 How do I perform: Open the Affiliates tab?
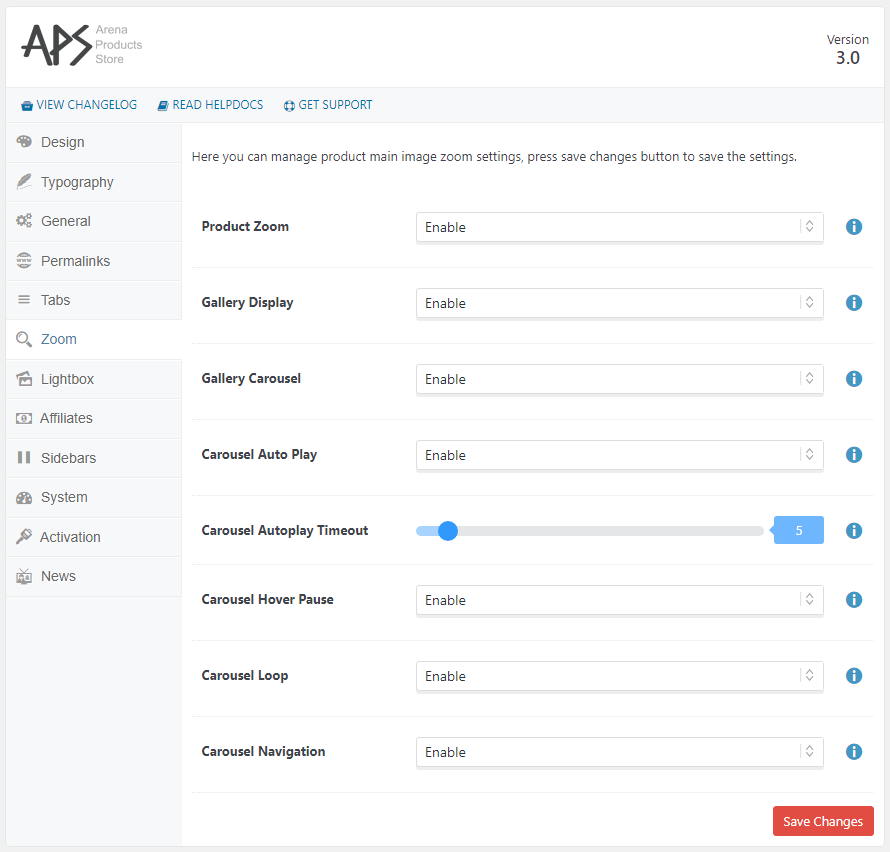tap(94, 418)
